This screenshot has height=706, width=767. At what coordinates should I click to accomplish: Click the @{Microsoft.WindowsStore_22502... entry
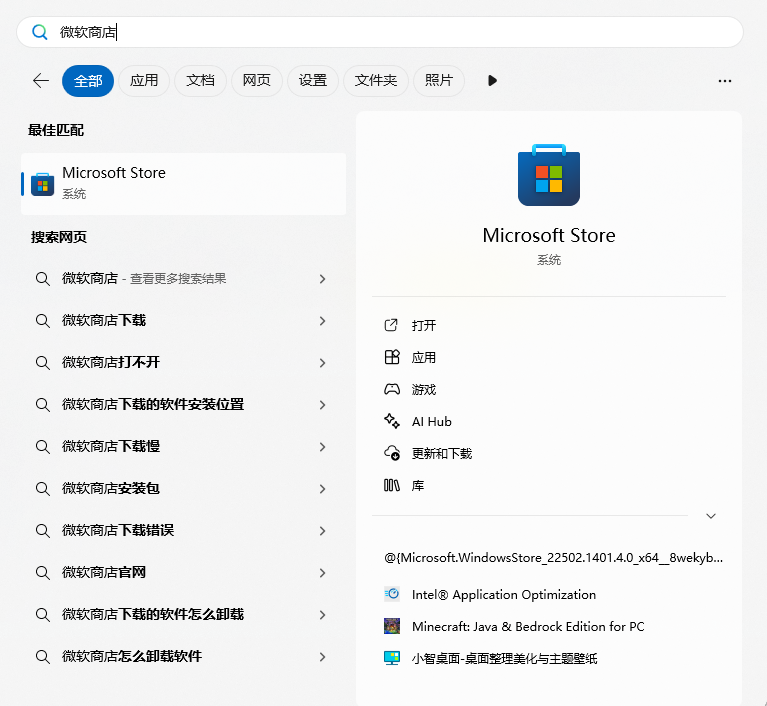click(x=553, y=558)
